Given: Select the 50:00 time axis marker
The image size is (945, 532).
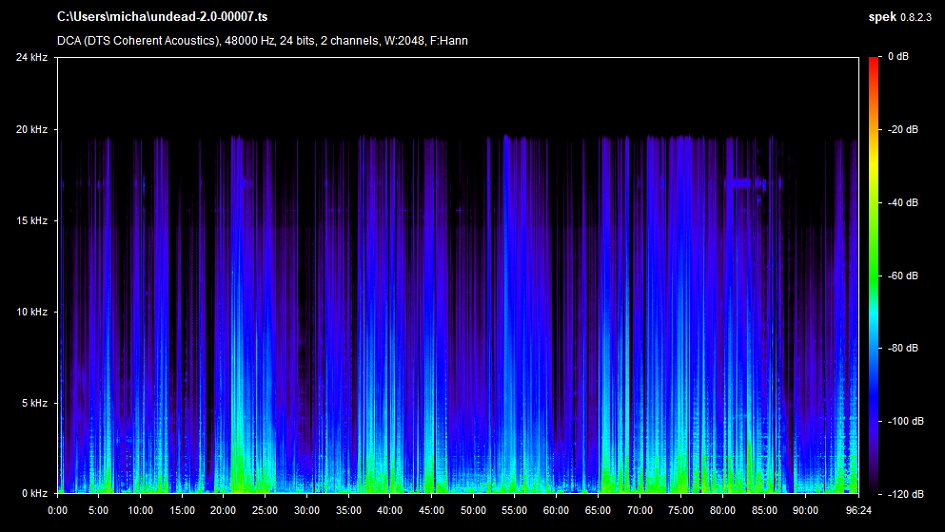Looking at the screenshot, I should pyautogui.click(x=473, y=509).
